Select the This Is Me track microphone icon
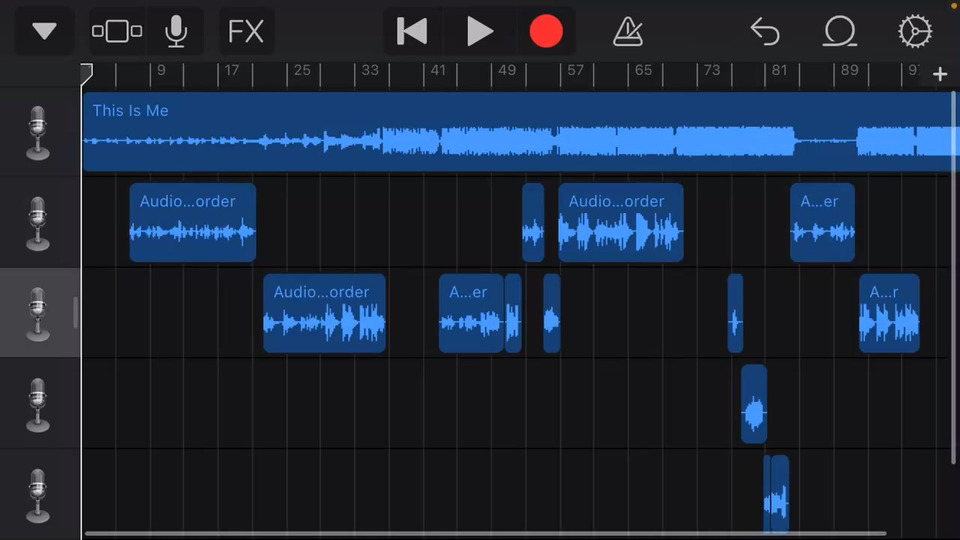The image size is (960, 540). [38, 132]
